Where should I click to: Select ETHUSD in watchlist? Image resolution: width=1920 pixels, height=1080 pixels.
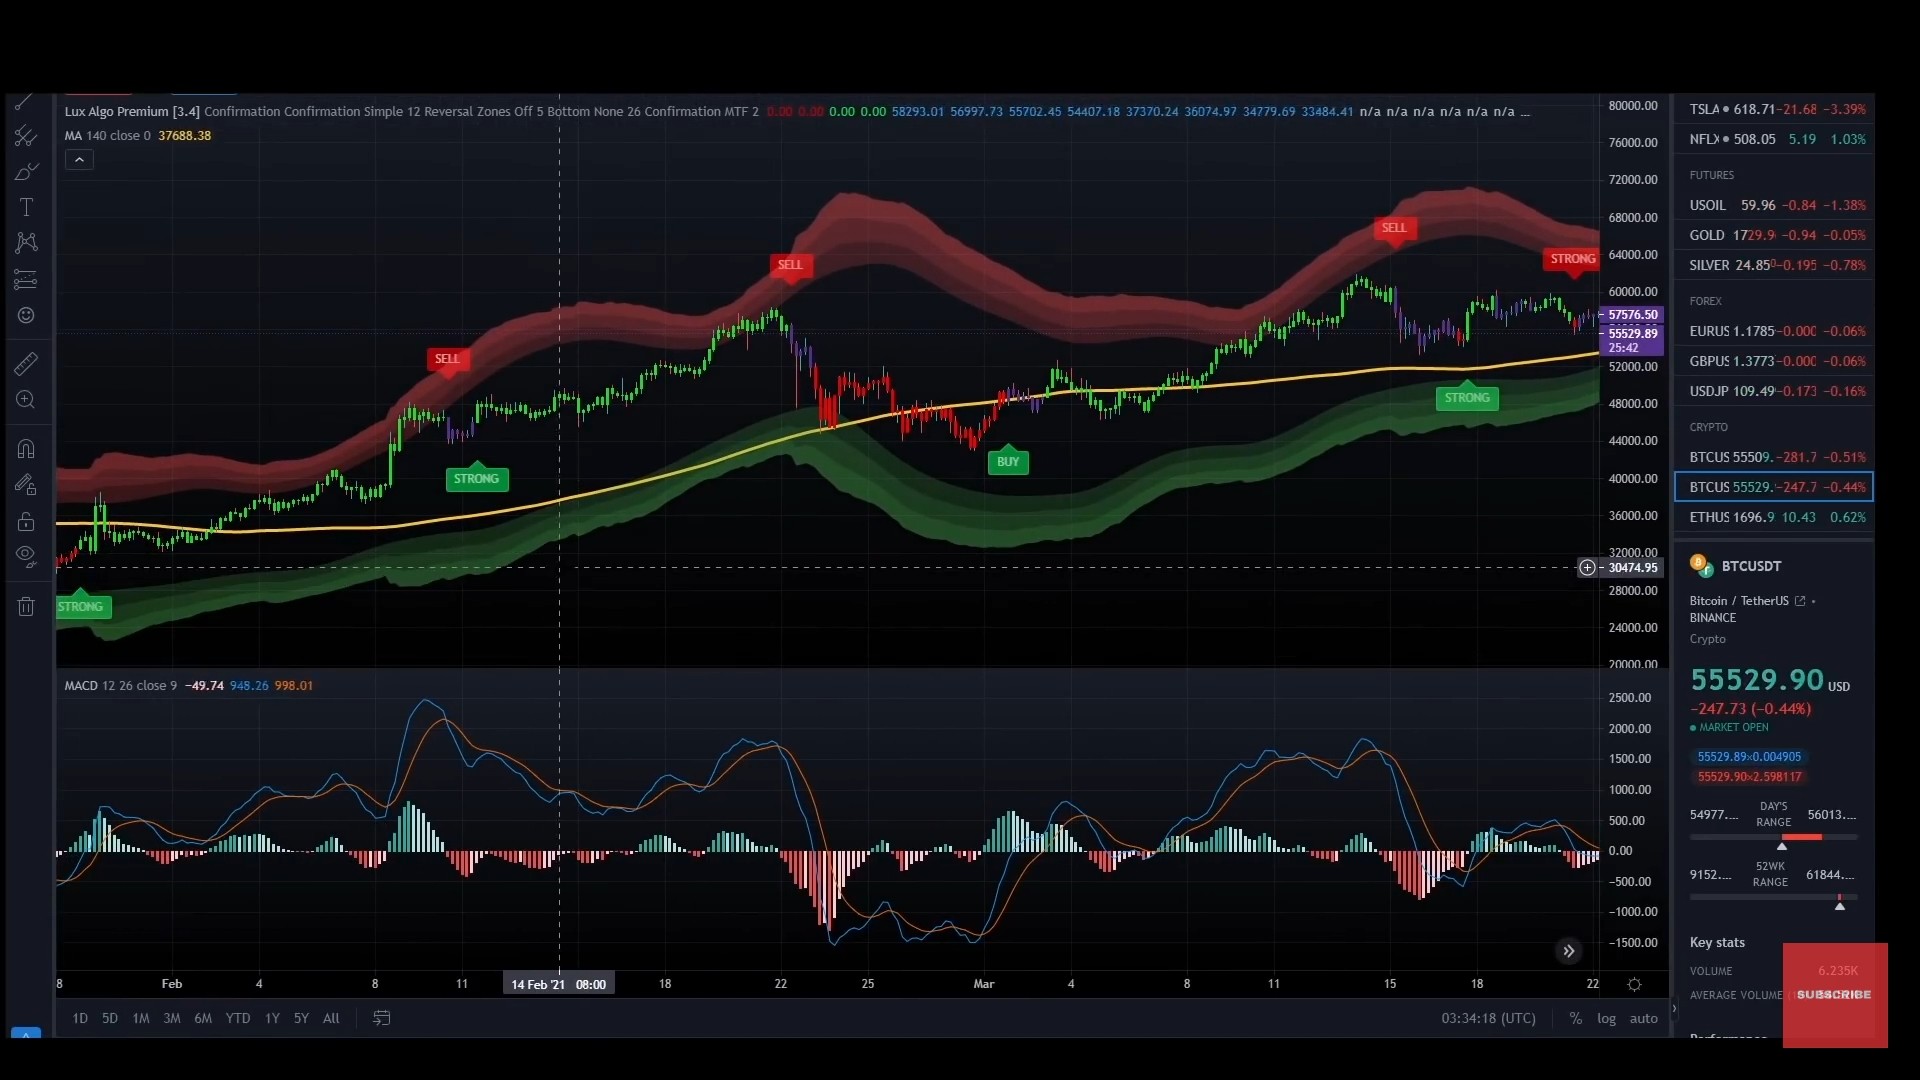coord(1774,517)
